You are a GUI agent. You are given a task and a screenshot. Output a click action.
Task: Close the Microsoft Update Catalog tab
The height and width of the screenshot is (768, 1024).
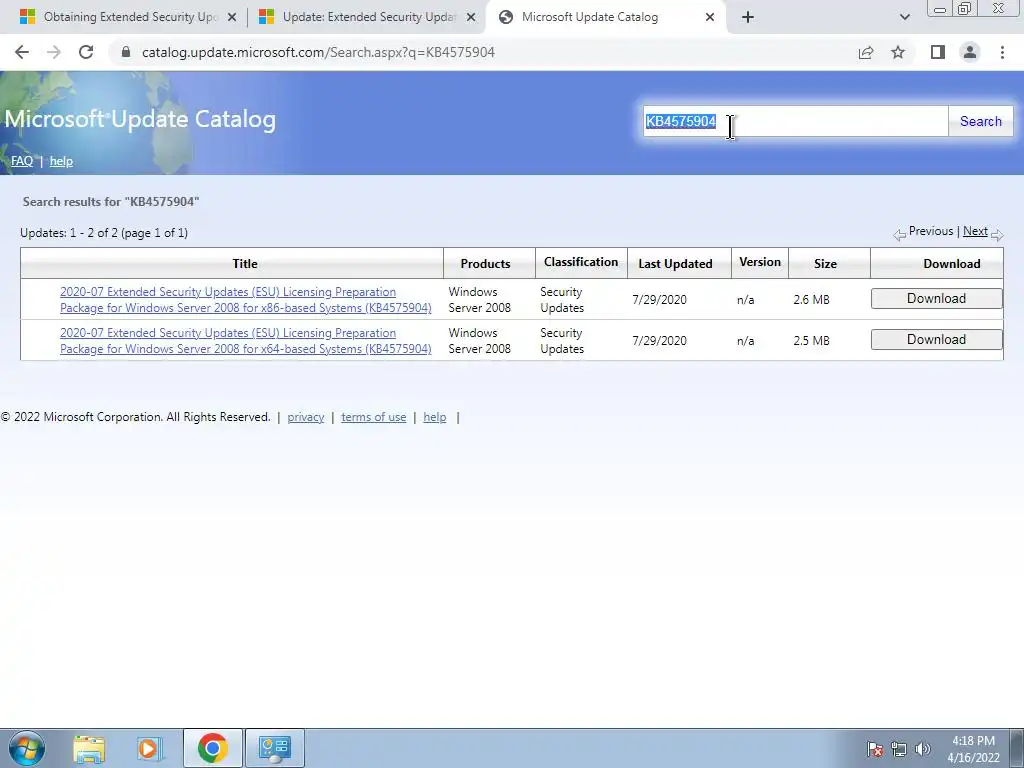click(x=710, y=18)
